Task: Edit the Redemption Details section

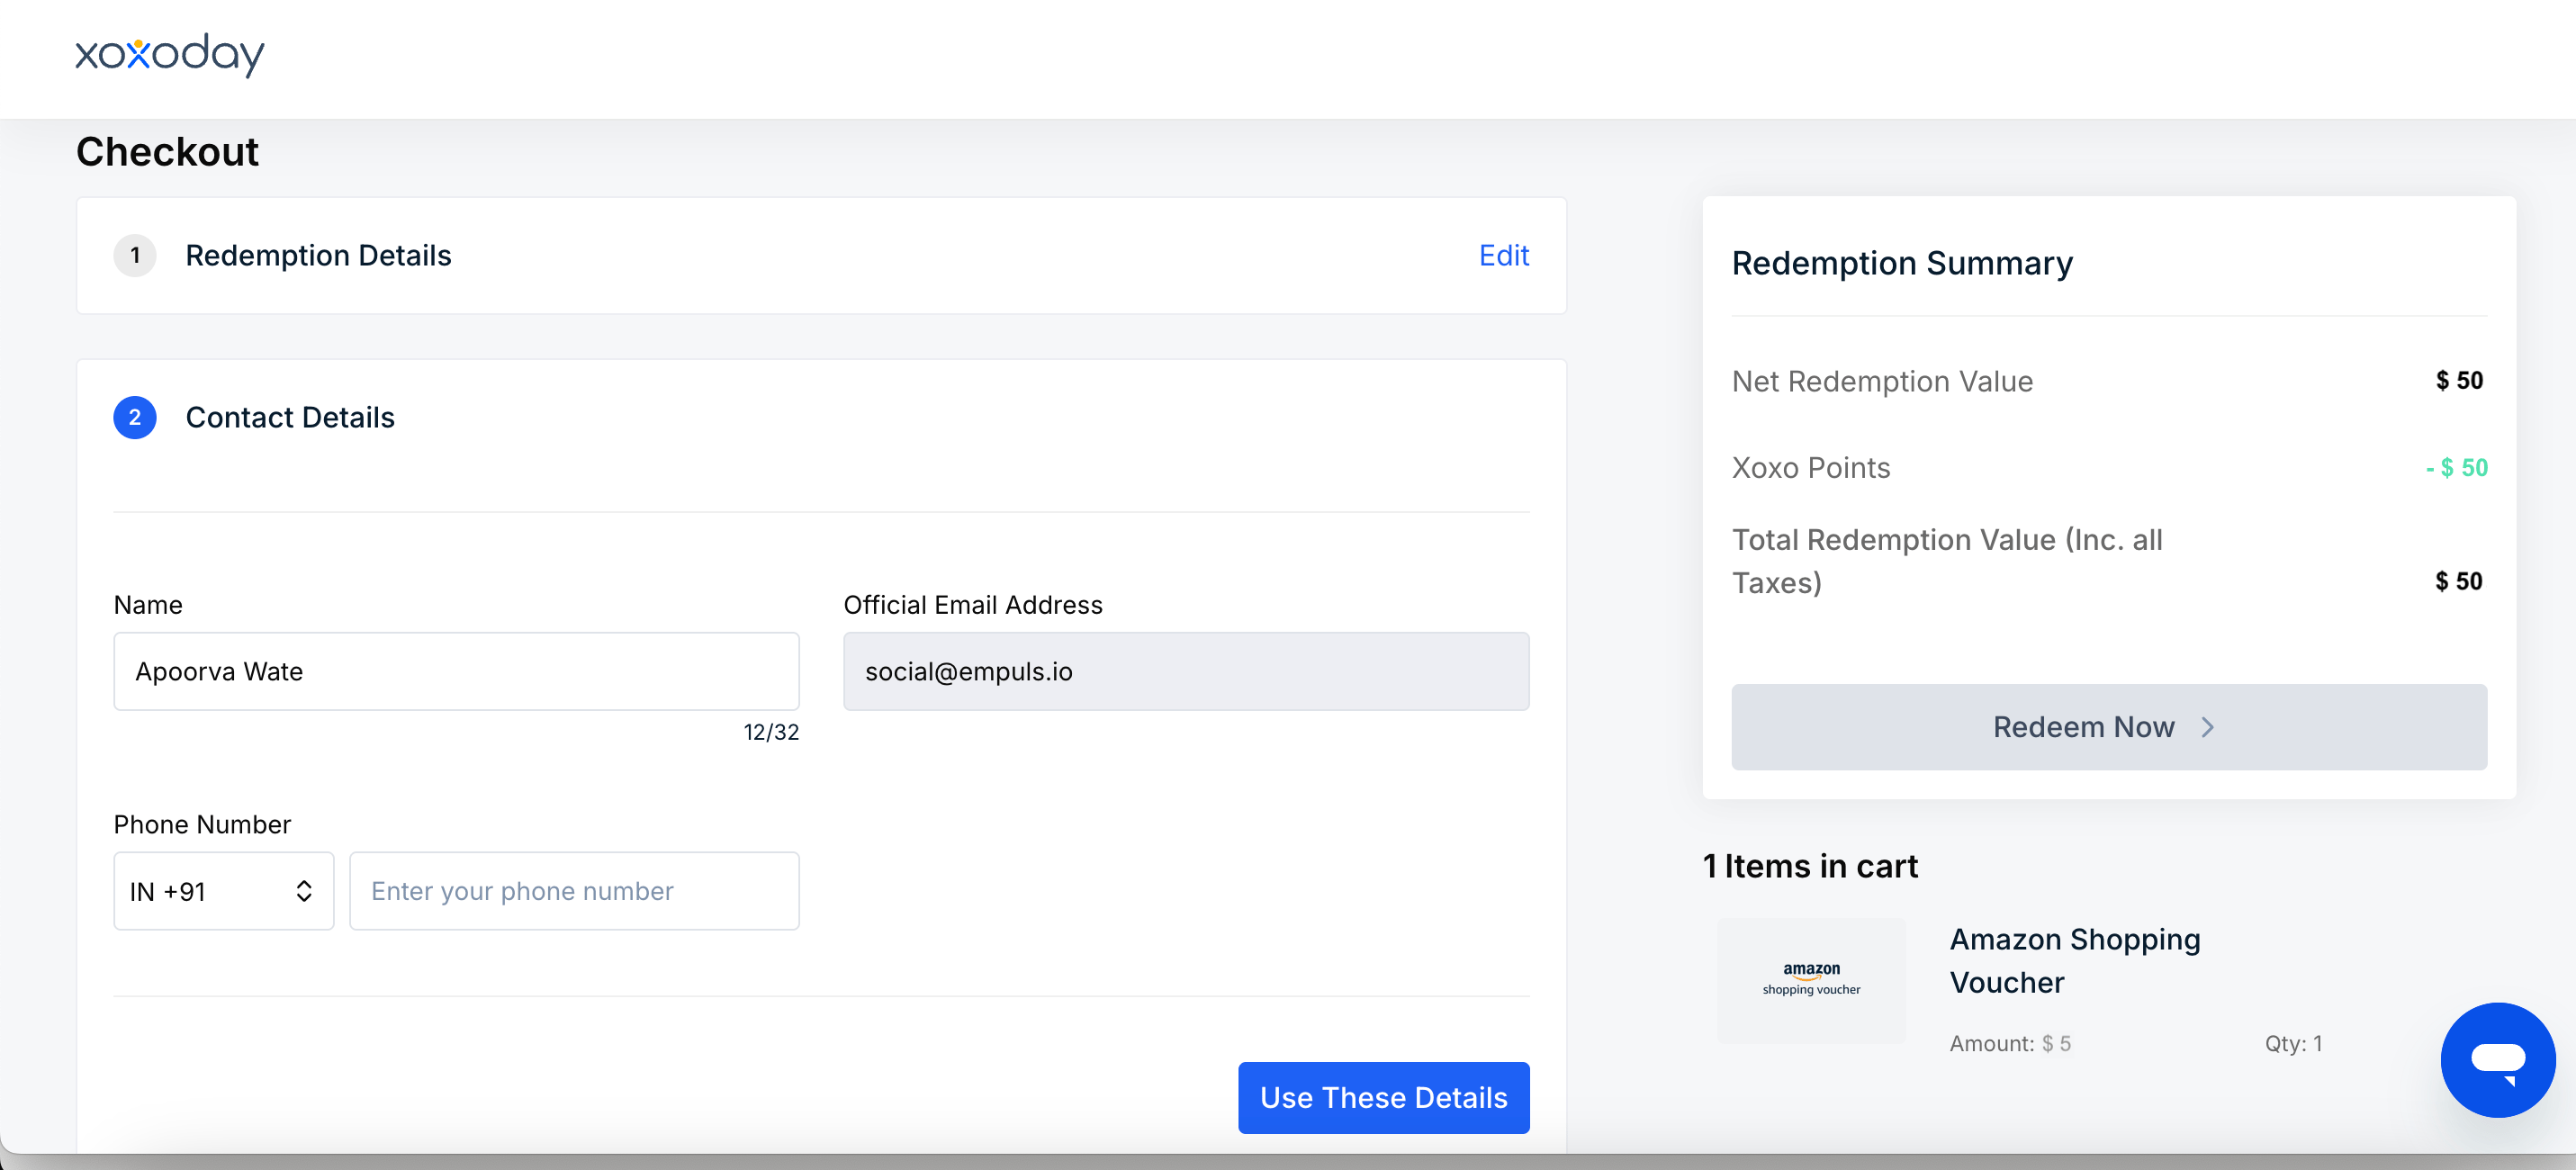Action: 1504,255
